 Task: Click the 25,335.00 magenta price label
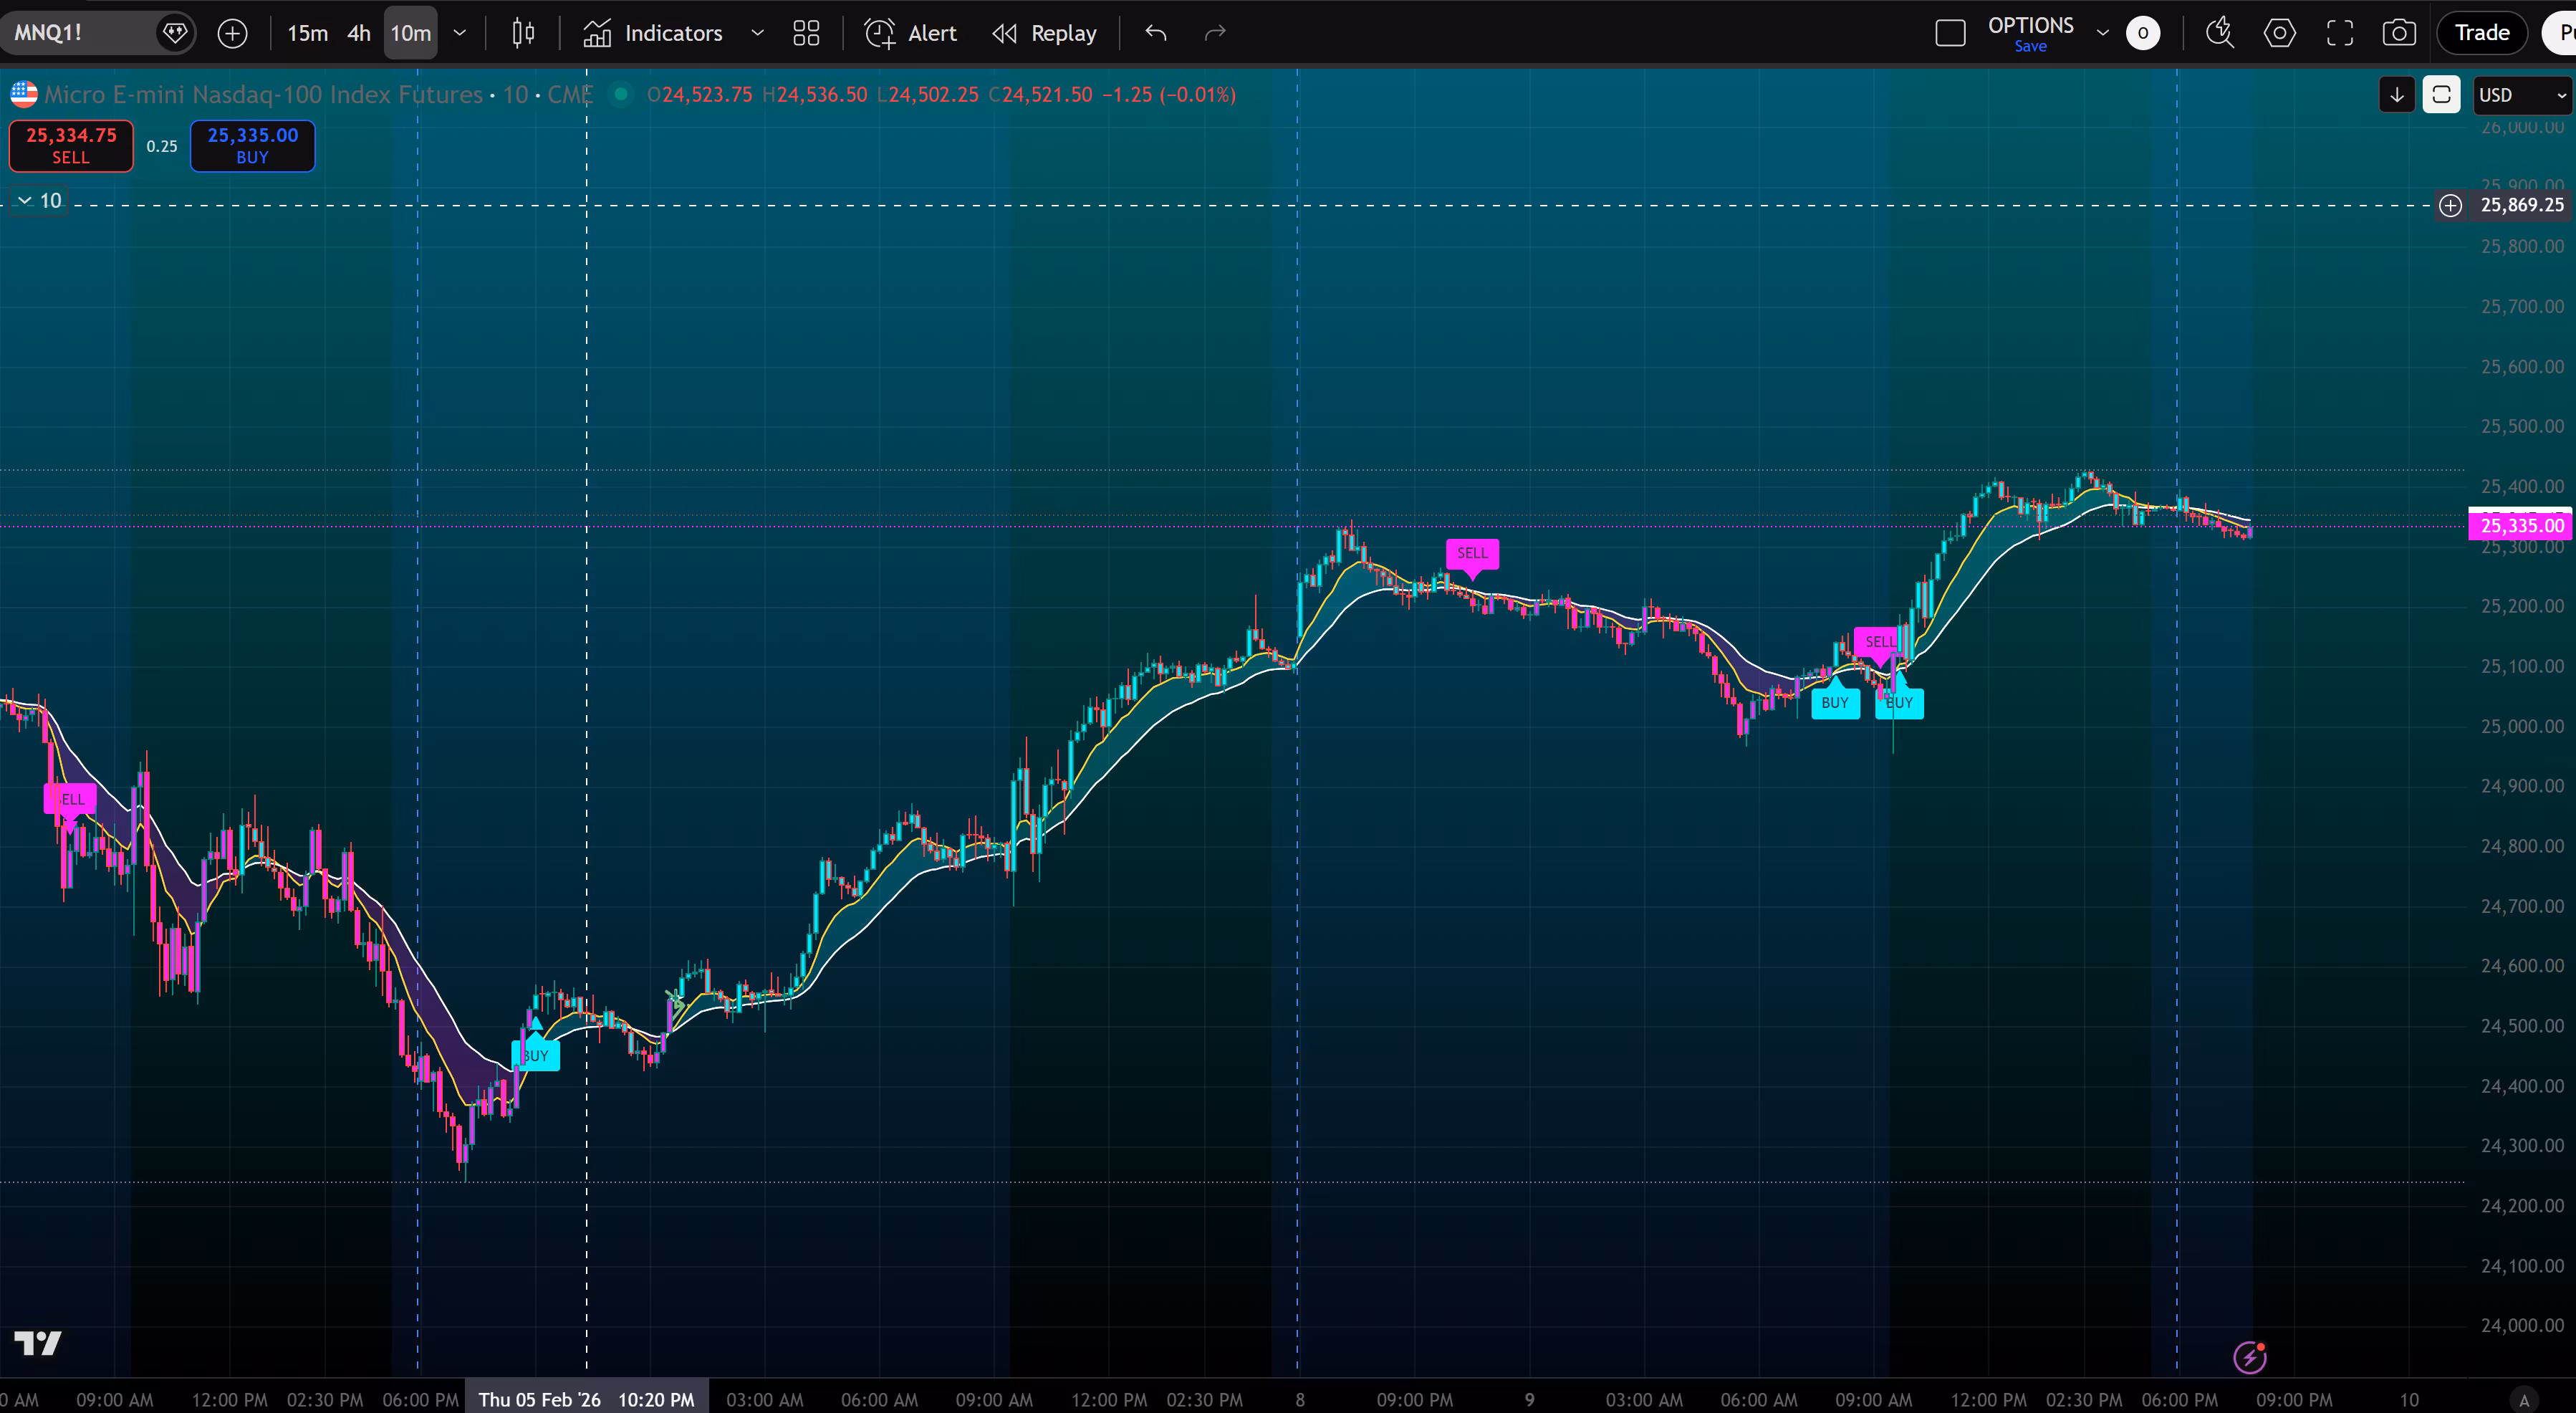(2521, 526)
